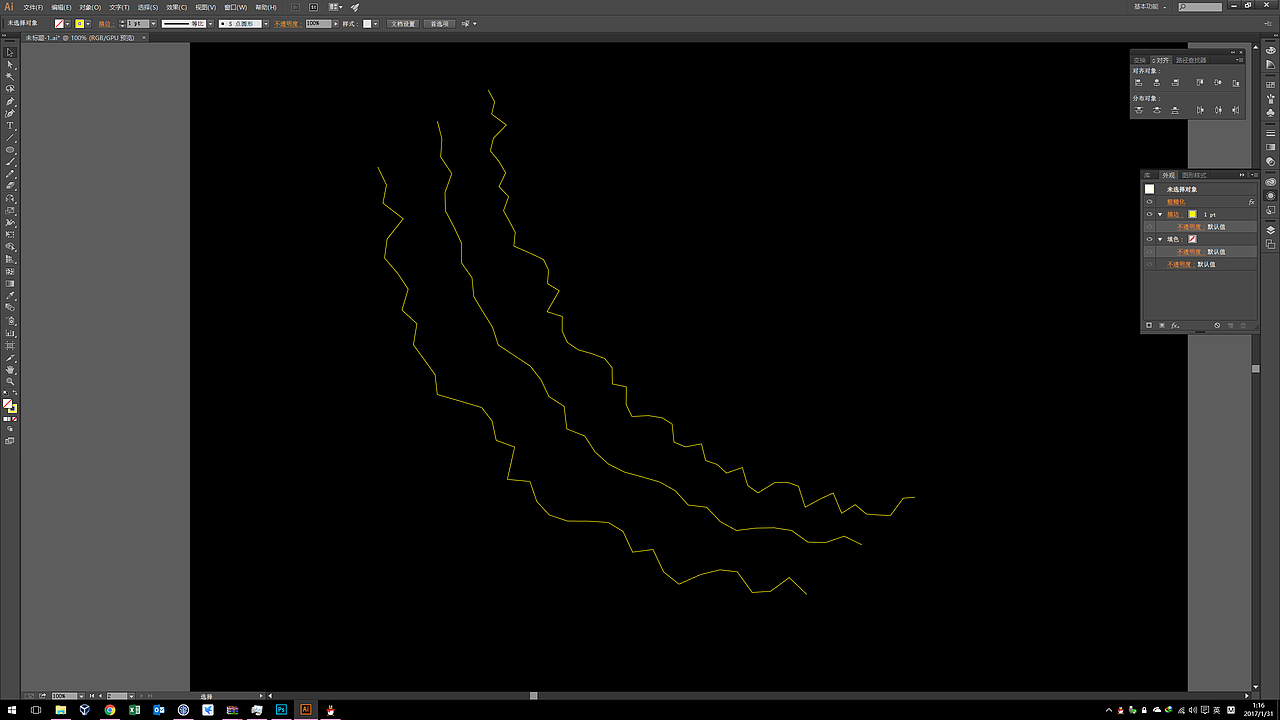
Task: Select the Eraser tool
Action: pos(10,184)
